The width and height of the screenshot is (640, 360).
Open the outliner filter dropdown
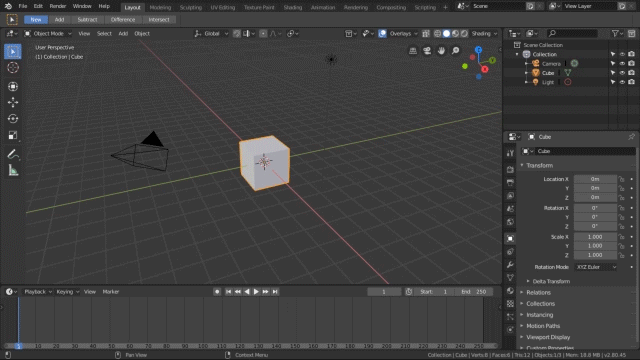617,33
